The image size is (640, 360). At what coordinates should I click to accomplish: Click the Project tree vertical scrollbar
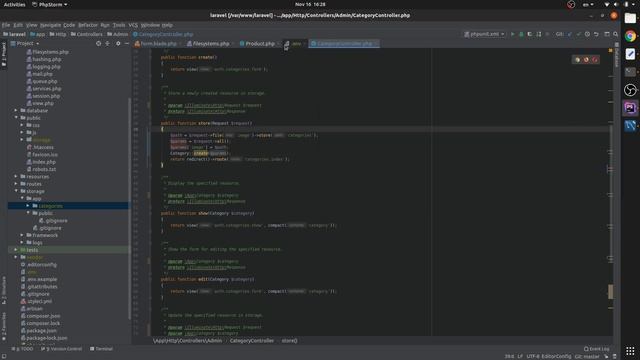pyautogui.click(x=129, y=208)
